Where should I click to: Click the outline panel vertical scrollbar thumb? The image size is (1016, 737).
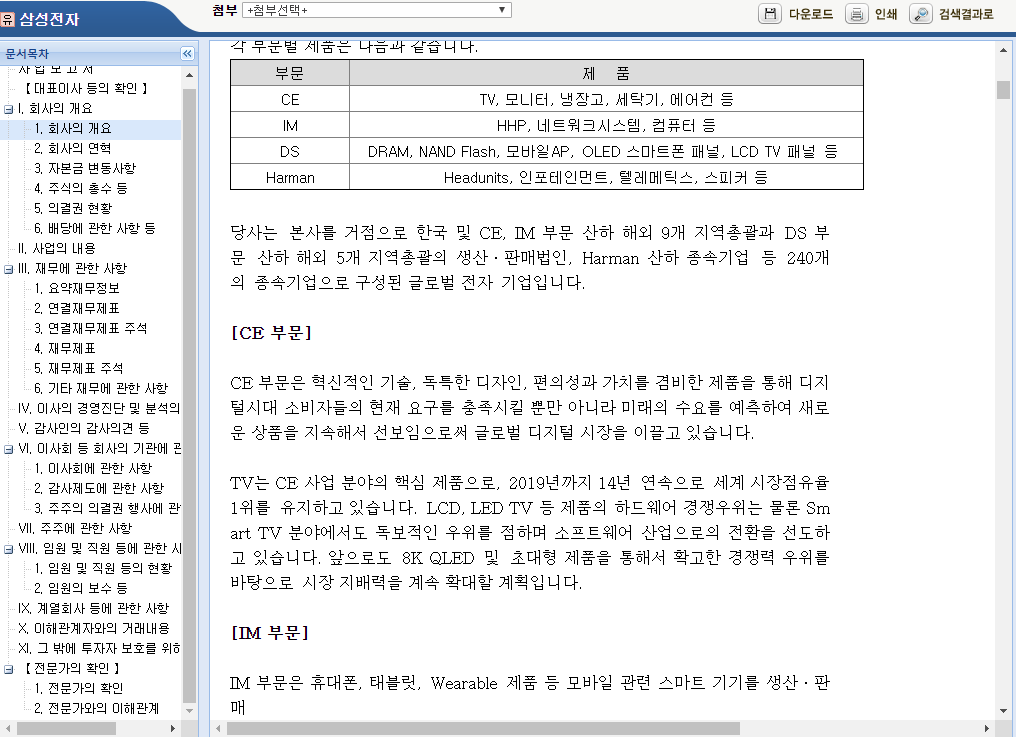tap(189, 395)
